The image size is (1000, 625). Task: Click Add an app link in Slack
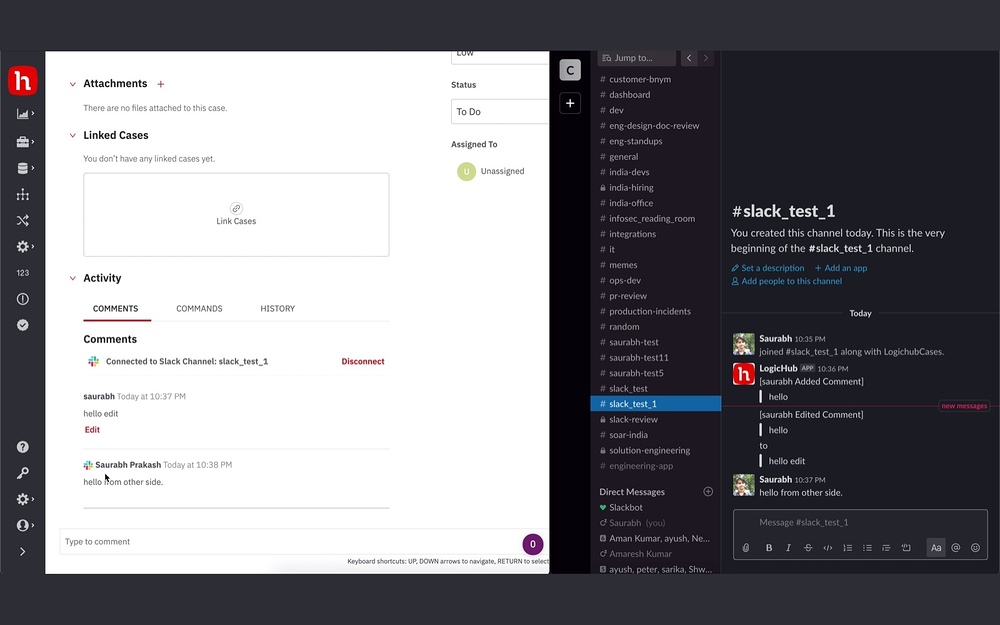pyautogui.click(x=841, y=268)
